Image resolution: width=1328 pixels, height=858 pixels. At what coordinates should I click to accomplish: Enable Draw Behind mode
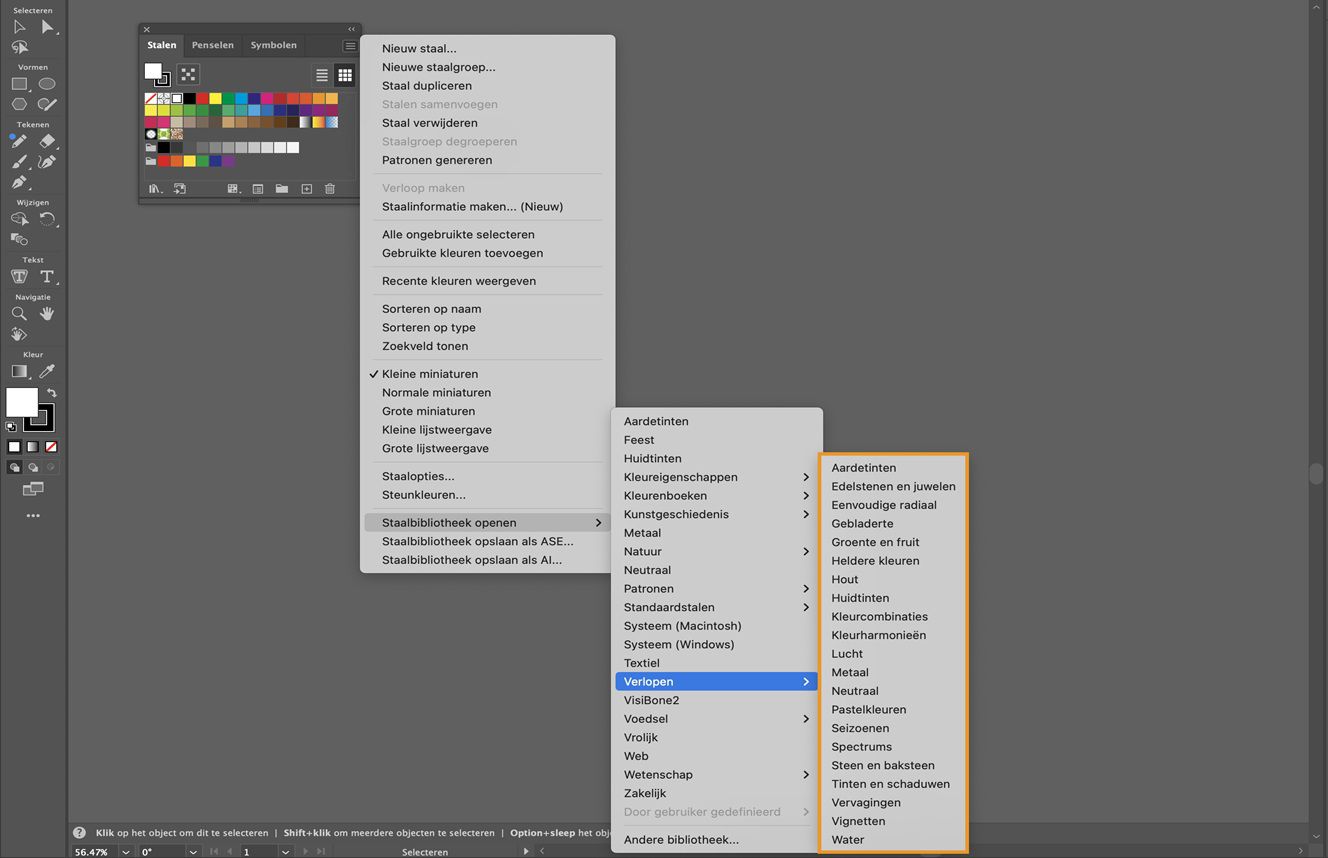pyautogui.click(x=33, y=467)
